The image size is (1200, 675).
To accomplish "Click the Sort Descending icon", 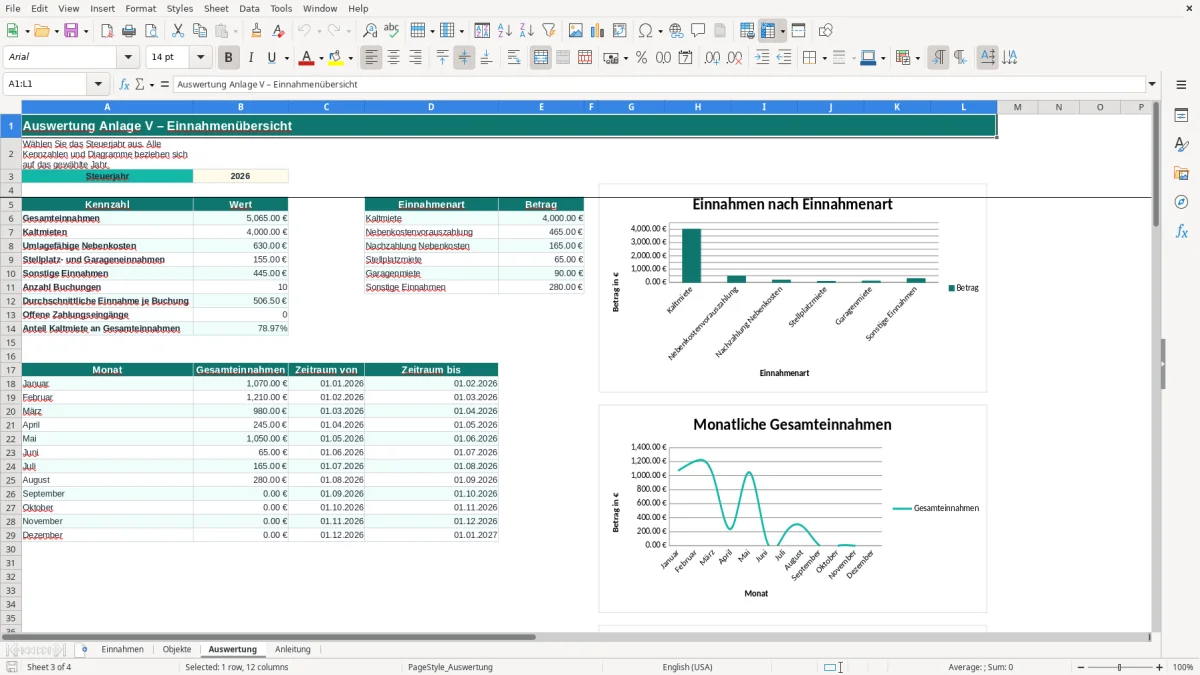I will (x=526, y=31).
